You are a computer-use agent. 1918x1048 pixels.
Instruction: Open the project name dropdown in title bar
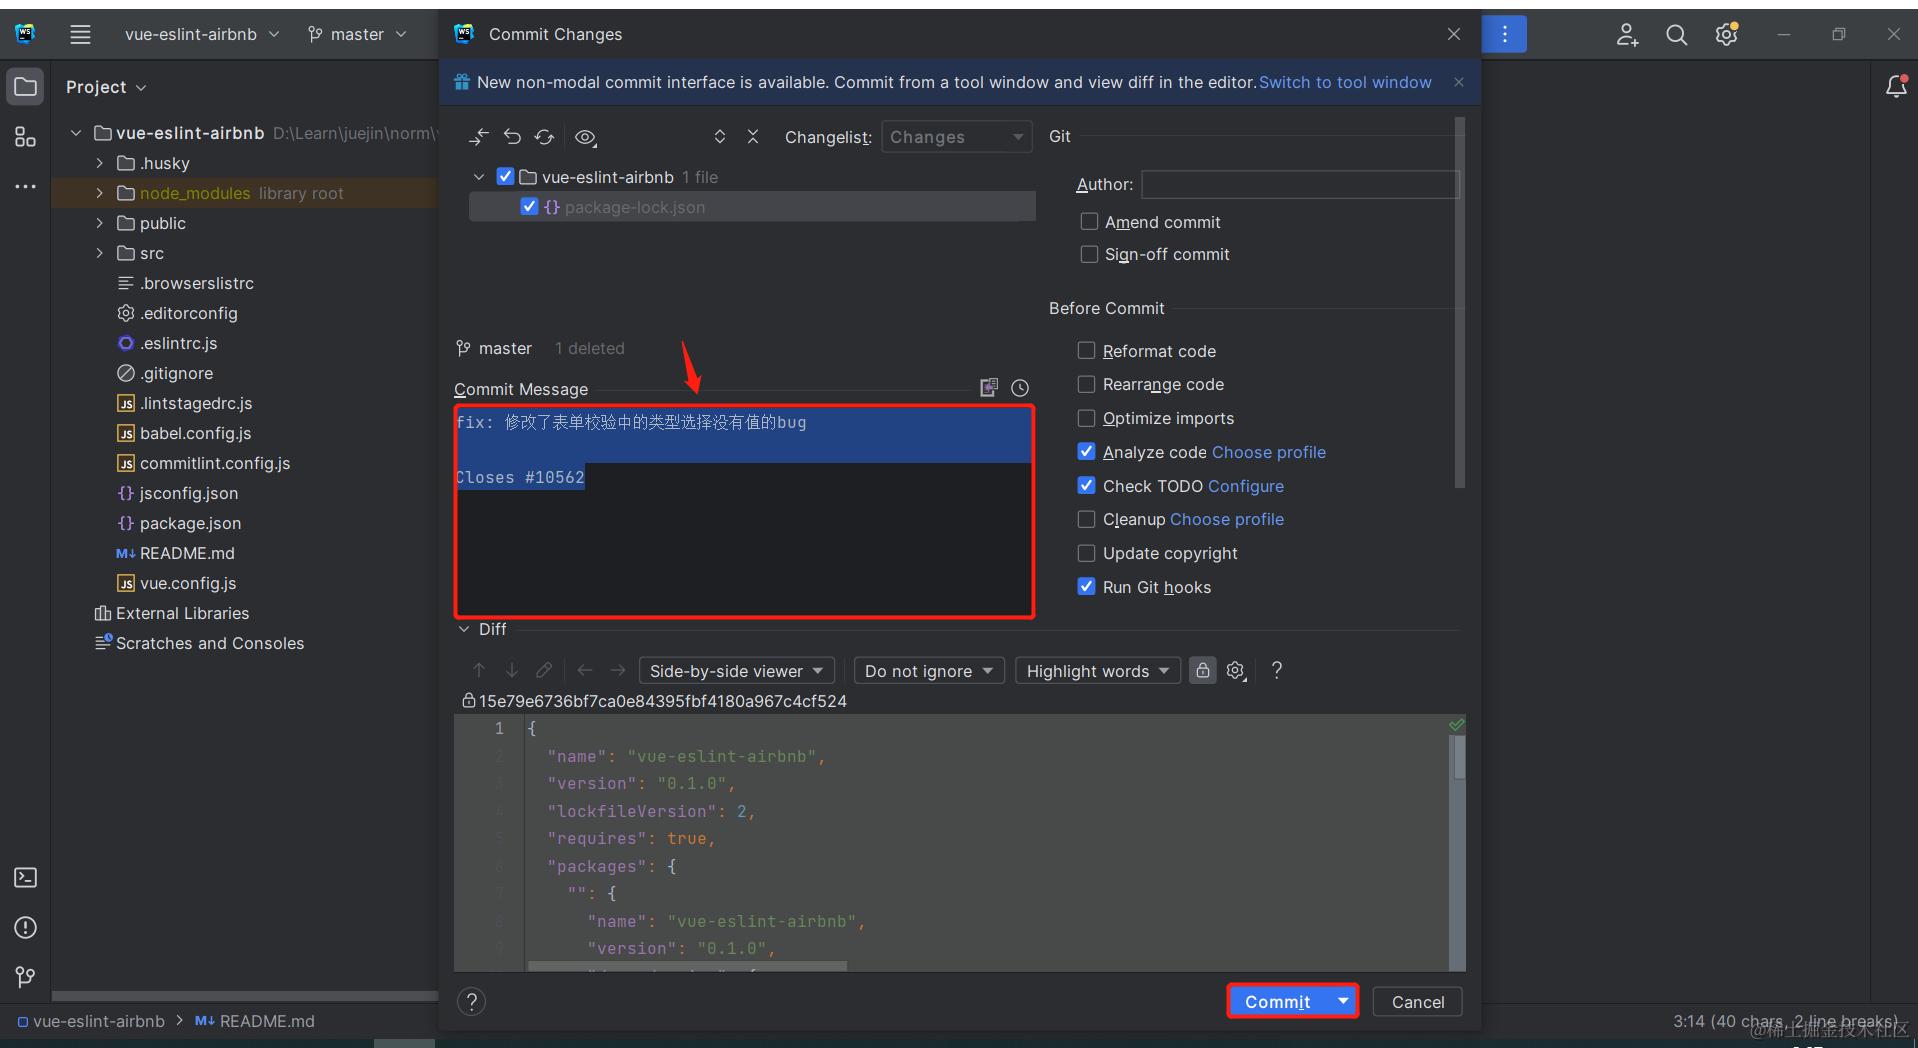[x=201, y=35]
